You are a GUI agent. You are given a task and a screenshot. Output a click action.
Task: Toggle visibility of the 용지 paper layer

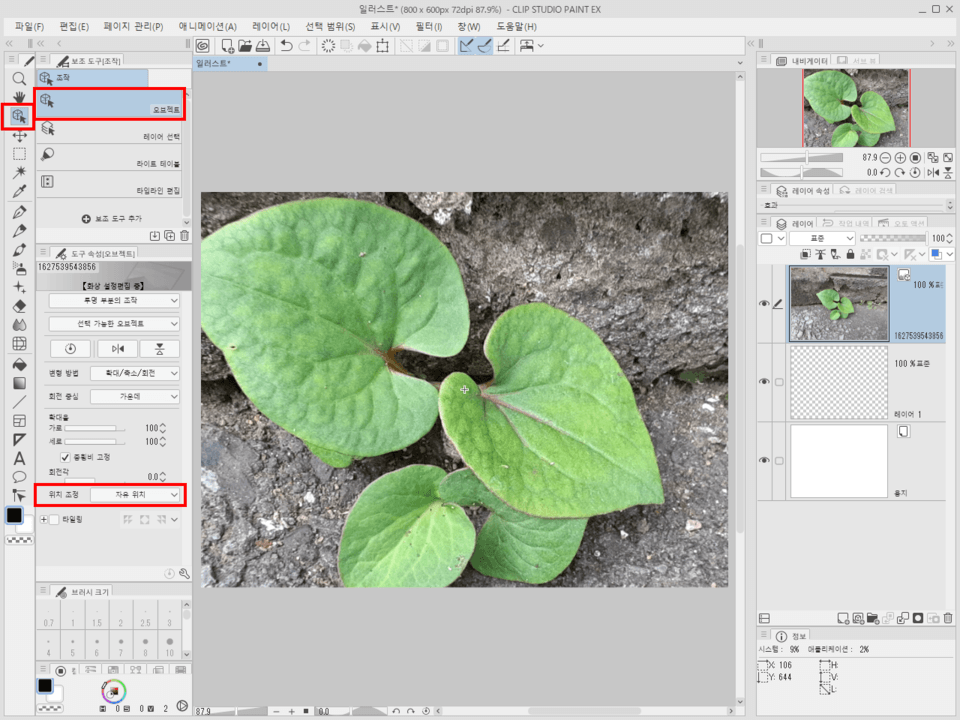(766, 460)
